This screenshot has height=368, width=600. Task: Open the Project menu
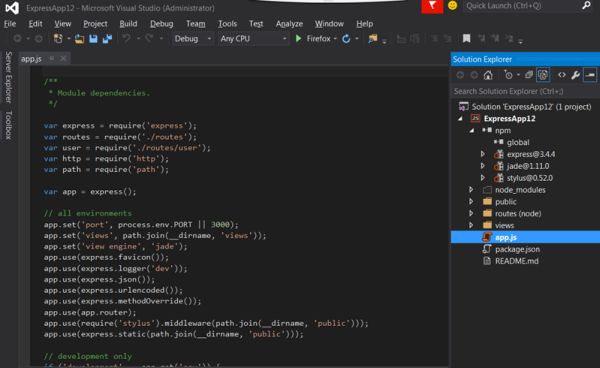[x=95, y=24]
